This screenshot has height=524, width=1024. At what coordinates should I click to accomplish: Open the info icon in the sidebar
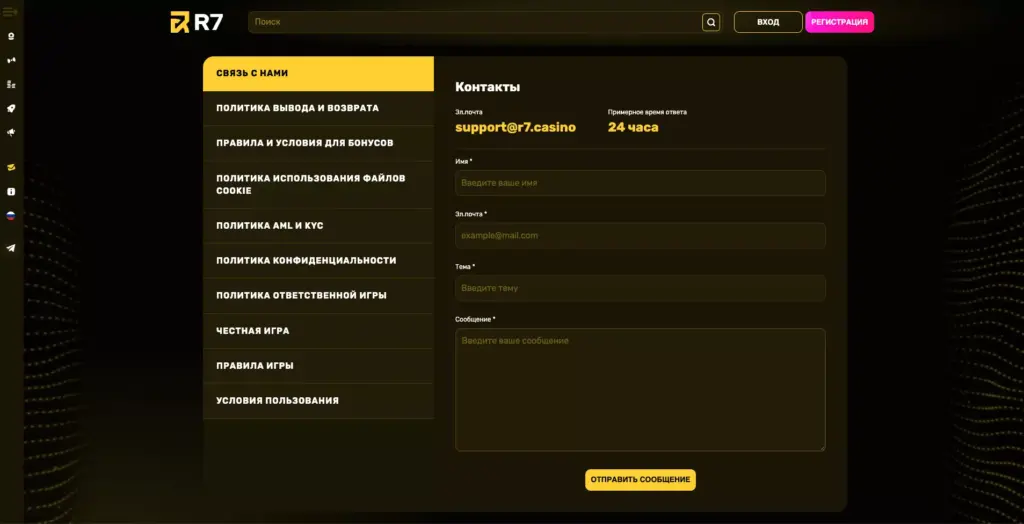tap(10, 191)
